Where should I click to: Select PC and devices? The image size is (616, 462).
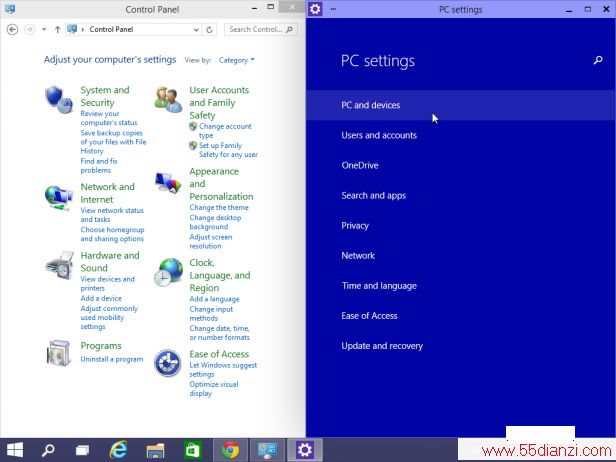pyautogui.click(x=460, y=105)
